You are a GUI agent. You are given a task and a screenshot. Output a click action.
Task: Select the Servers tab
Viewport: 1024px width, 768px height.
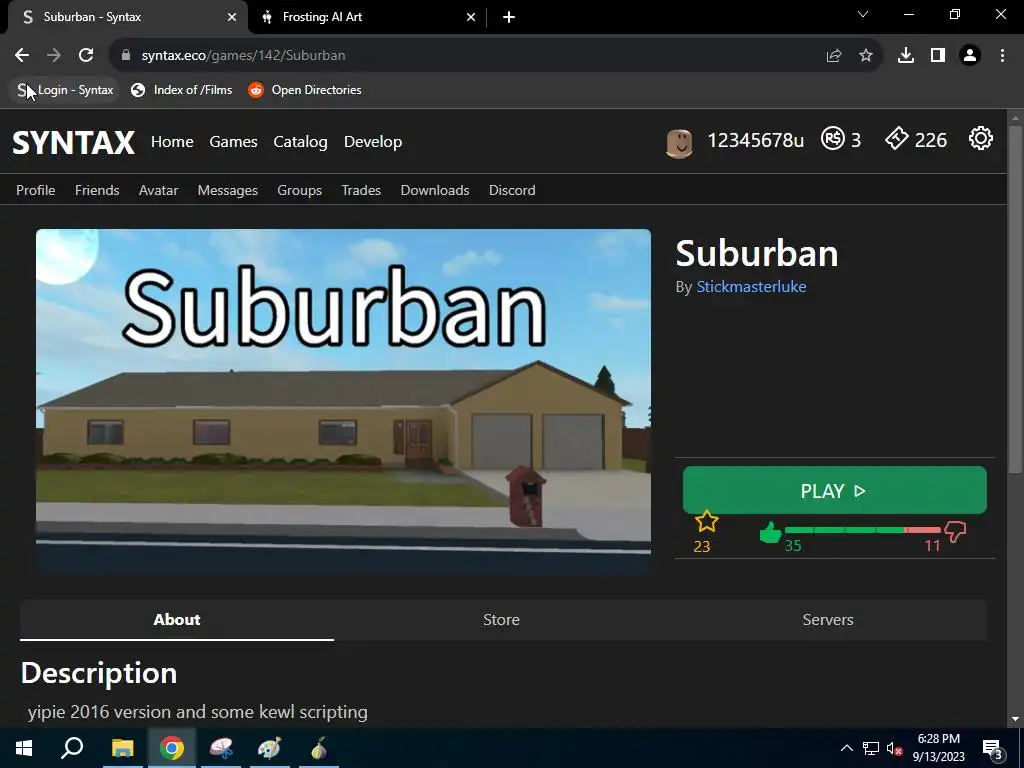coord(828,620)
